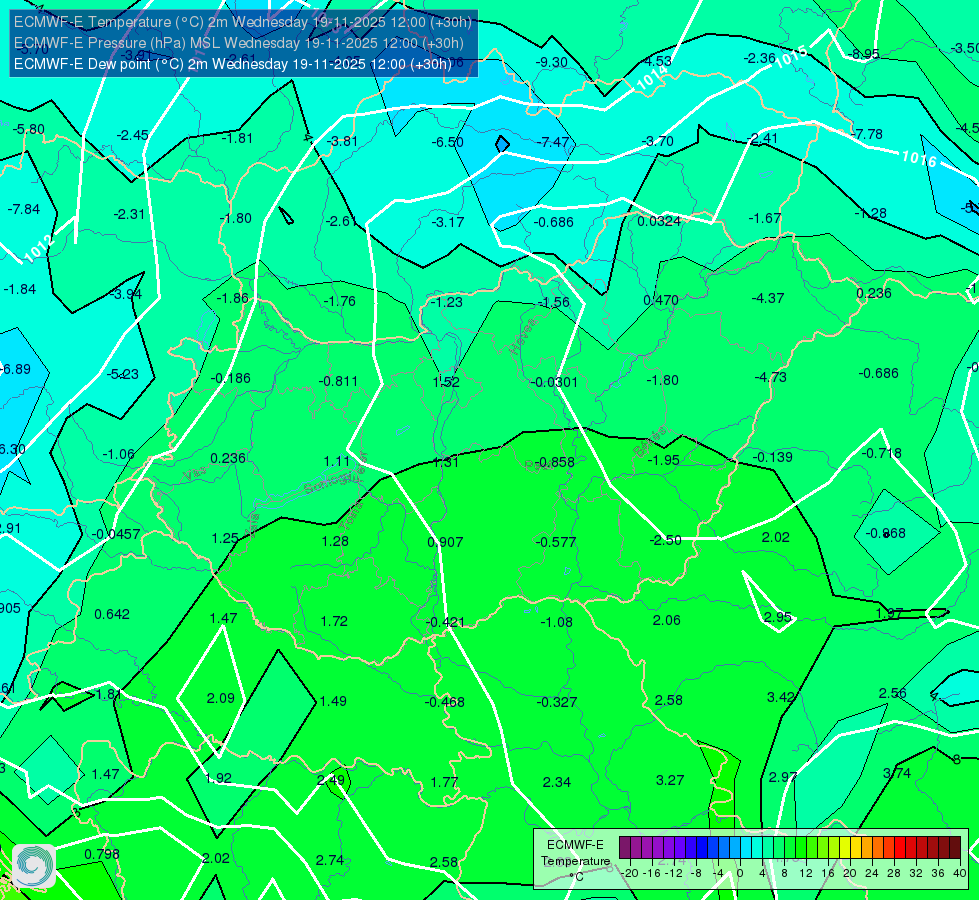
Task: Click the 1015 isobar label
Action: point(791,56)
